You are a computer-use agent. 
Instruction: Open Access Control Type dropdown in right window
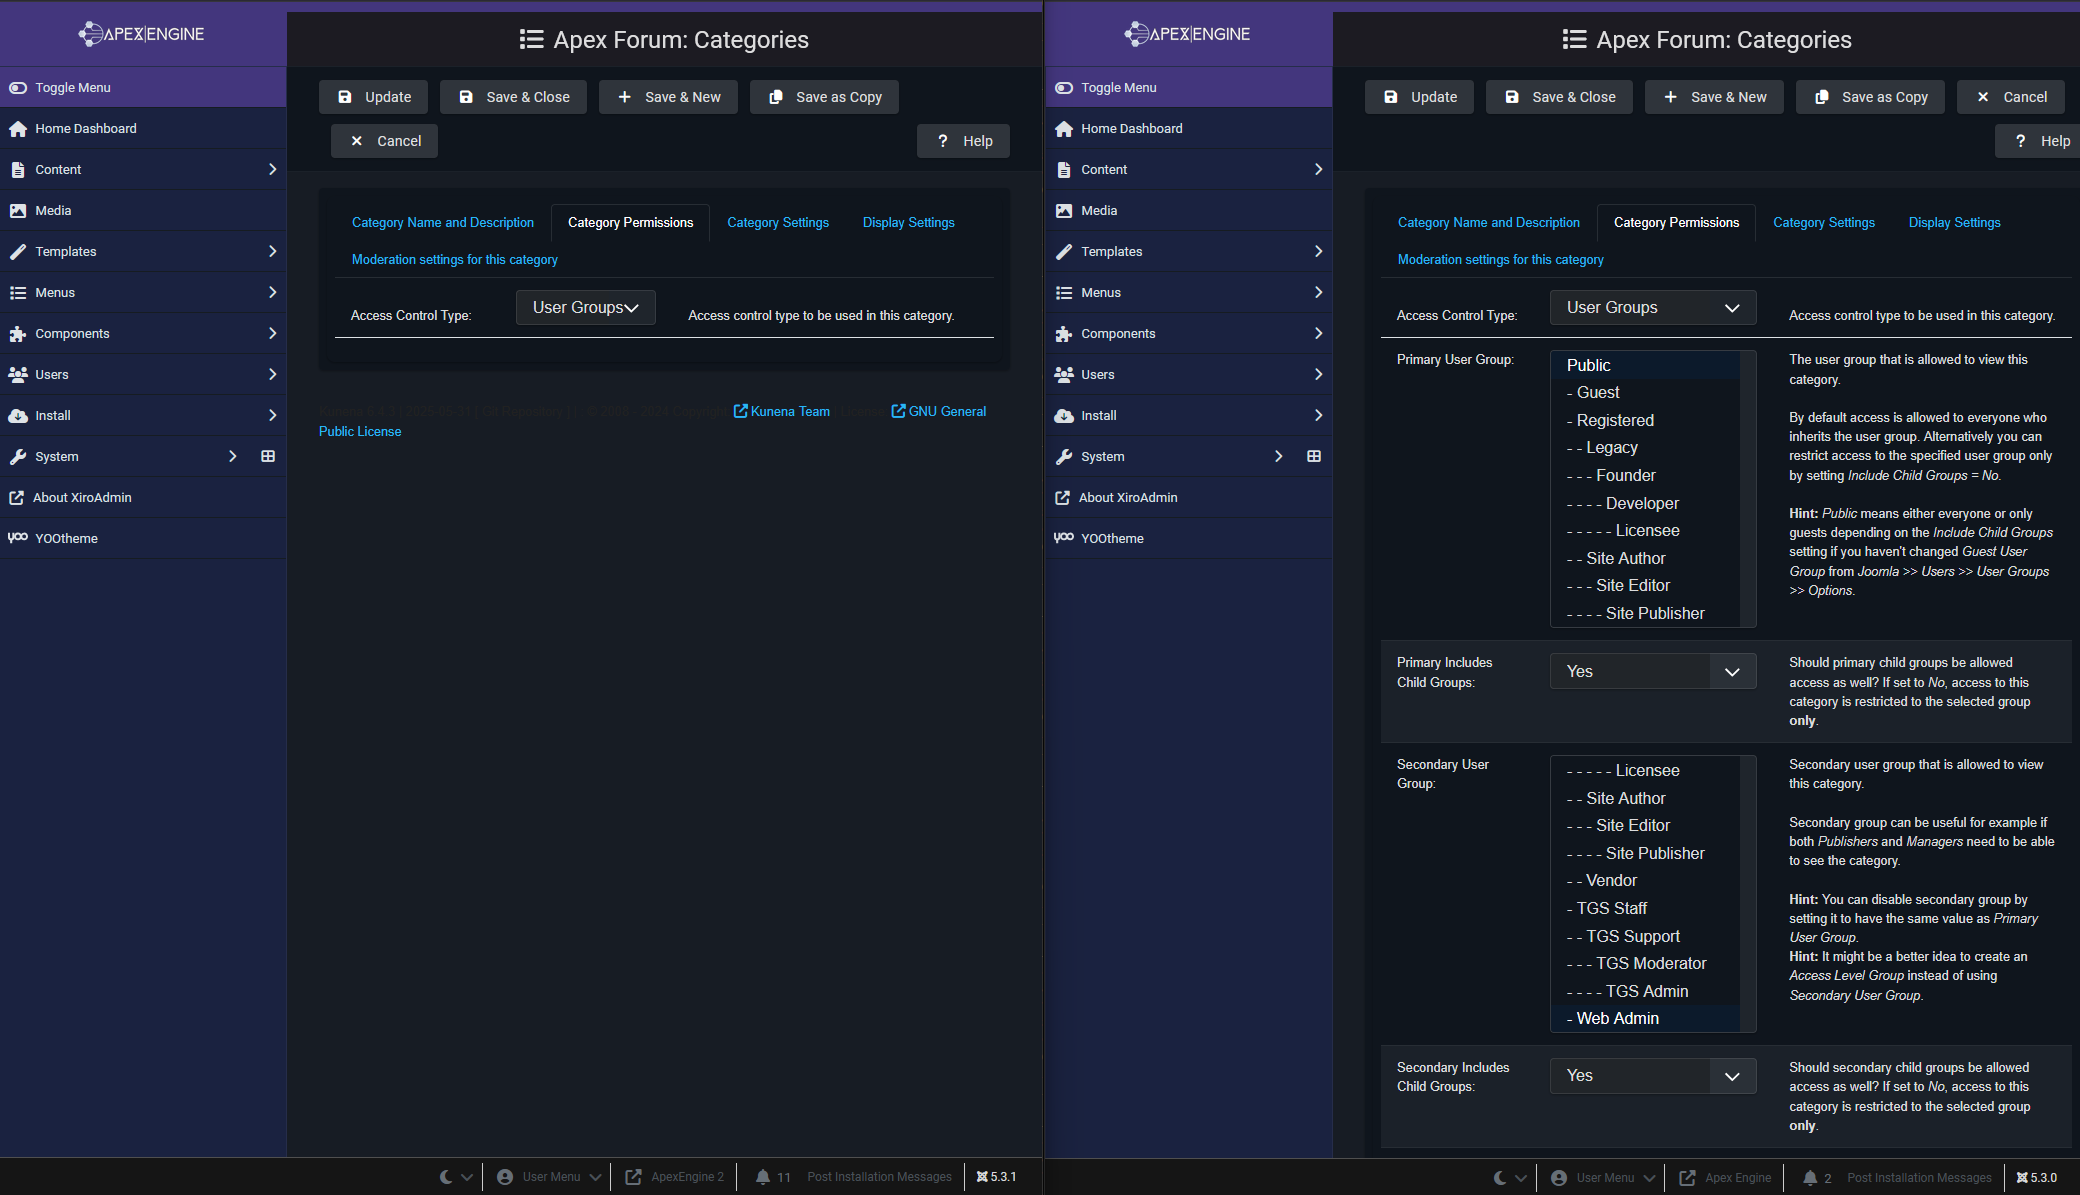(x=1653, y=308)
